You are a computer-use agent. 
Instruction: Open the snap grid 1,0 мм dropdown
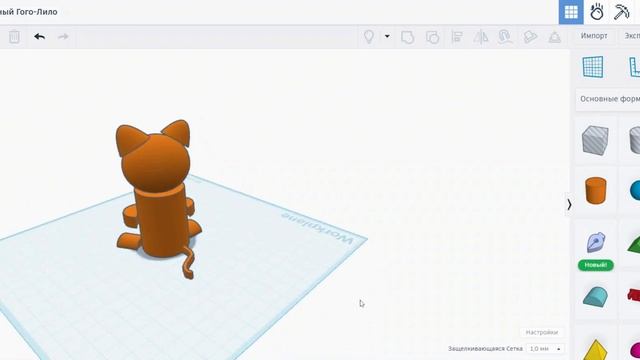[x=546, y=349]
